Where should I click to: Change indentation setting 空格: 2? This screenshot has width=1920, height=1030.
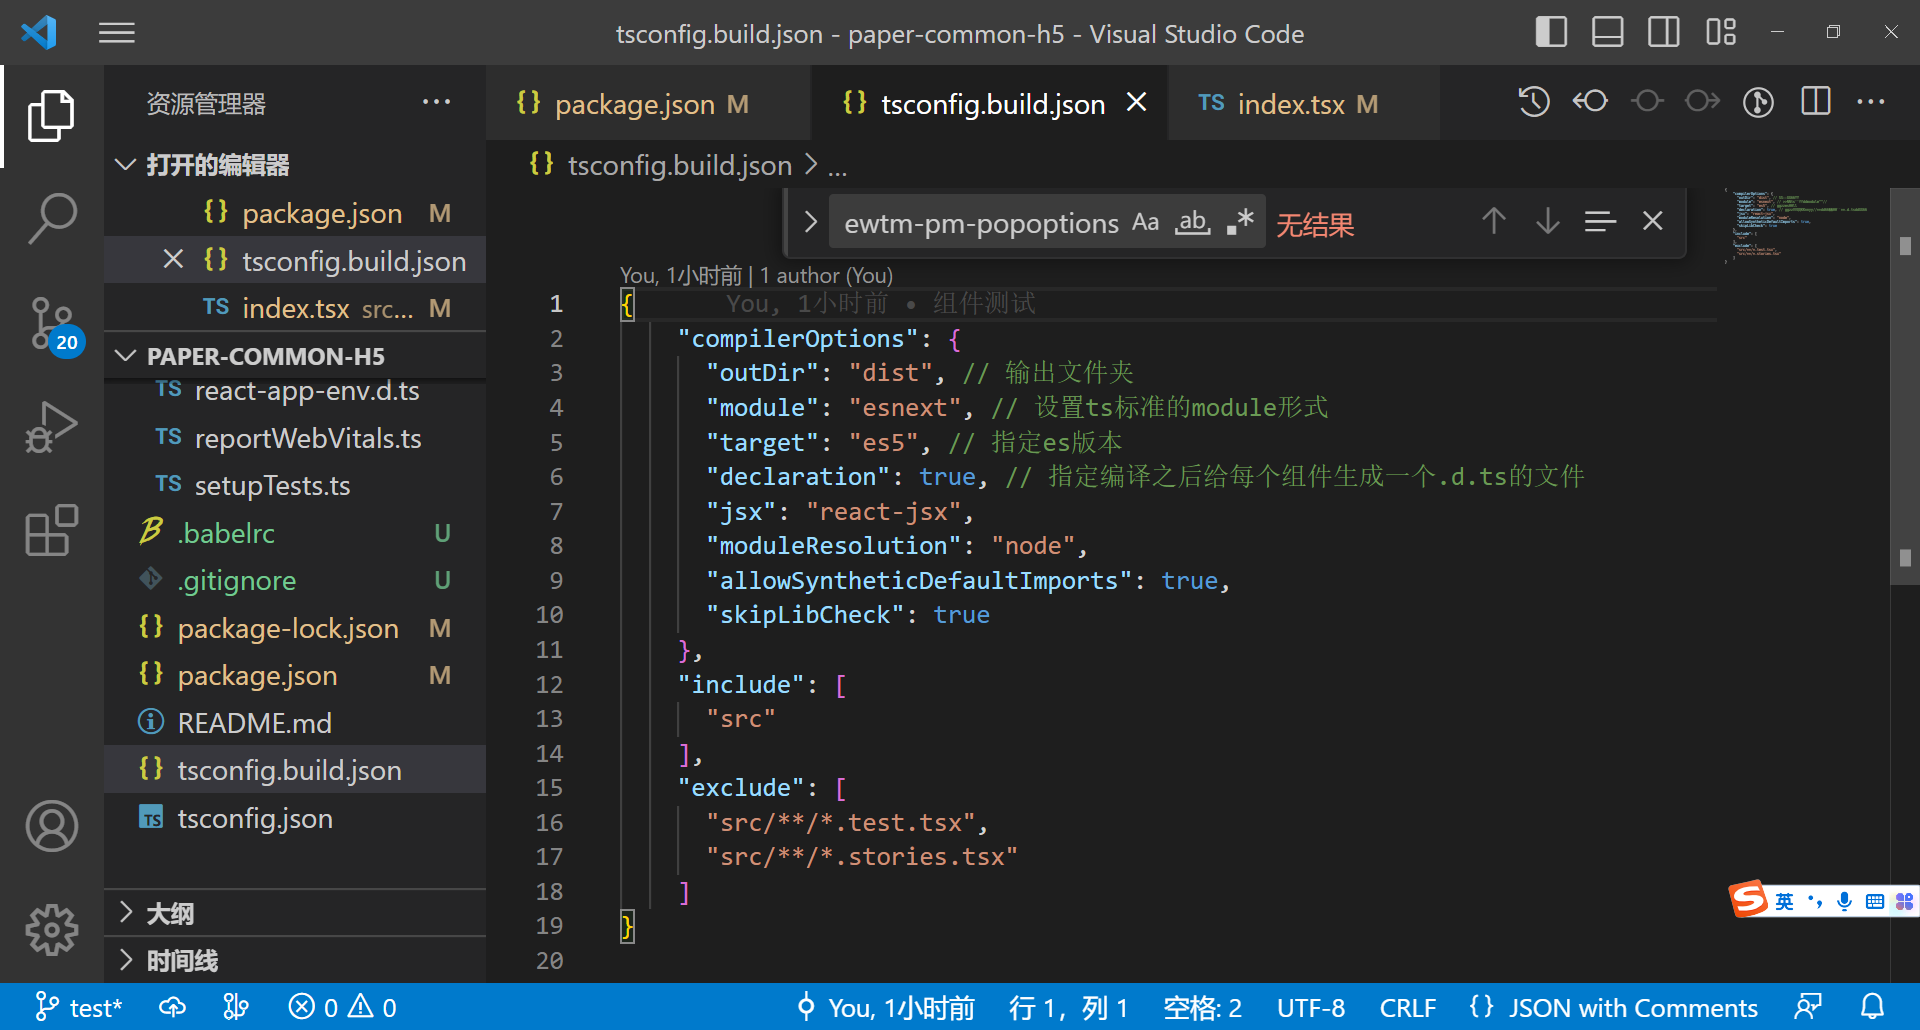[x=1202, y=1007]
